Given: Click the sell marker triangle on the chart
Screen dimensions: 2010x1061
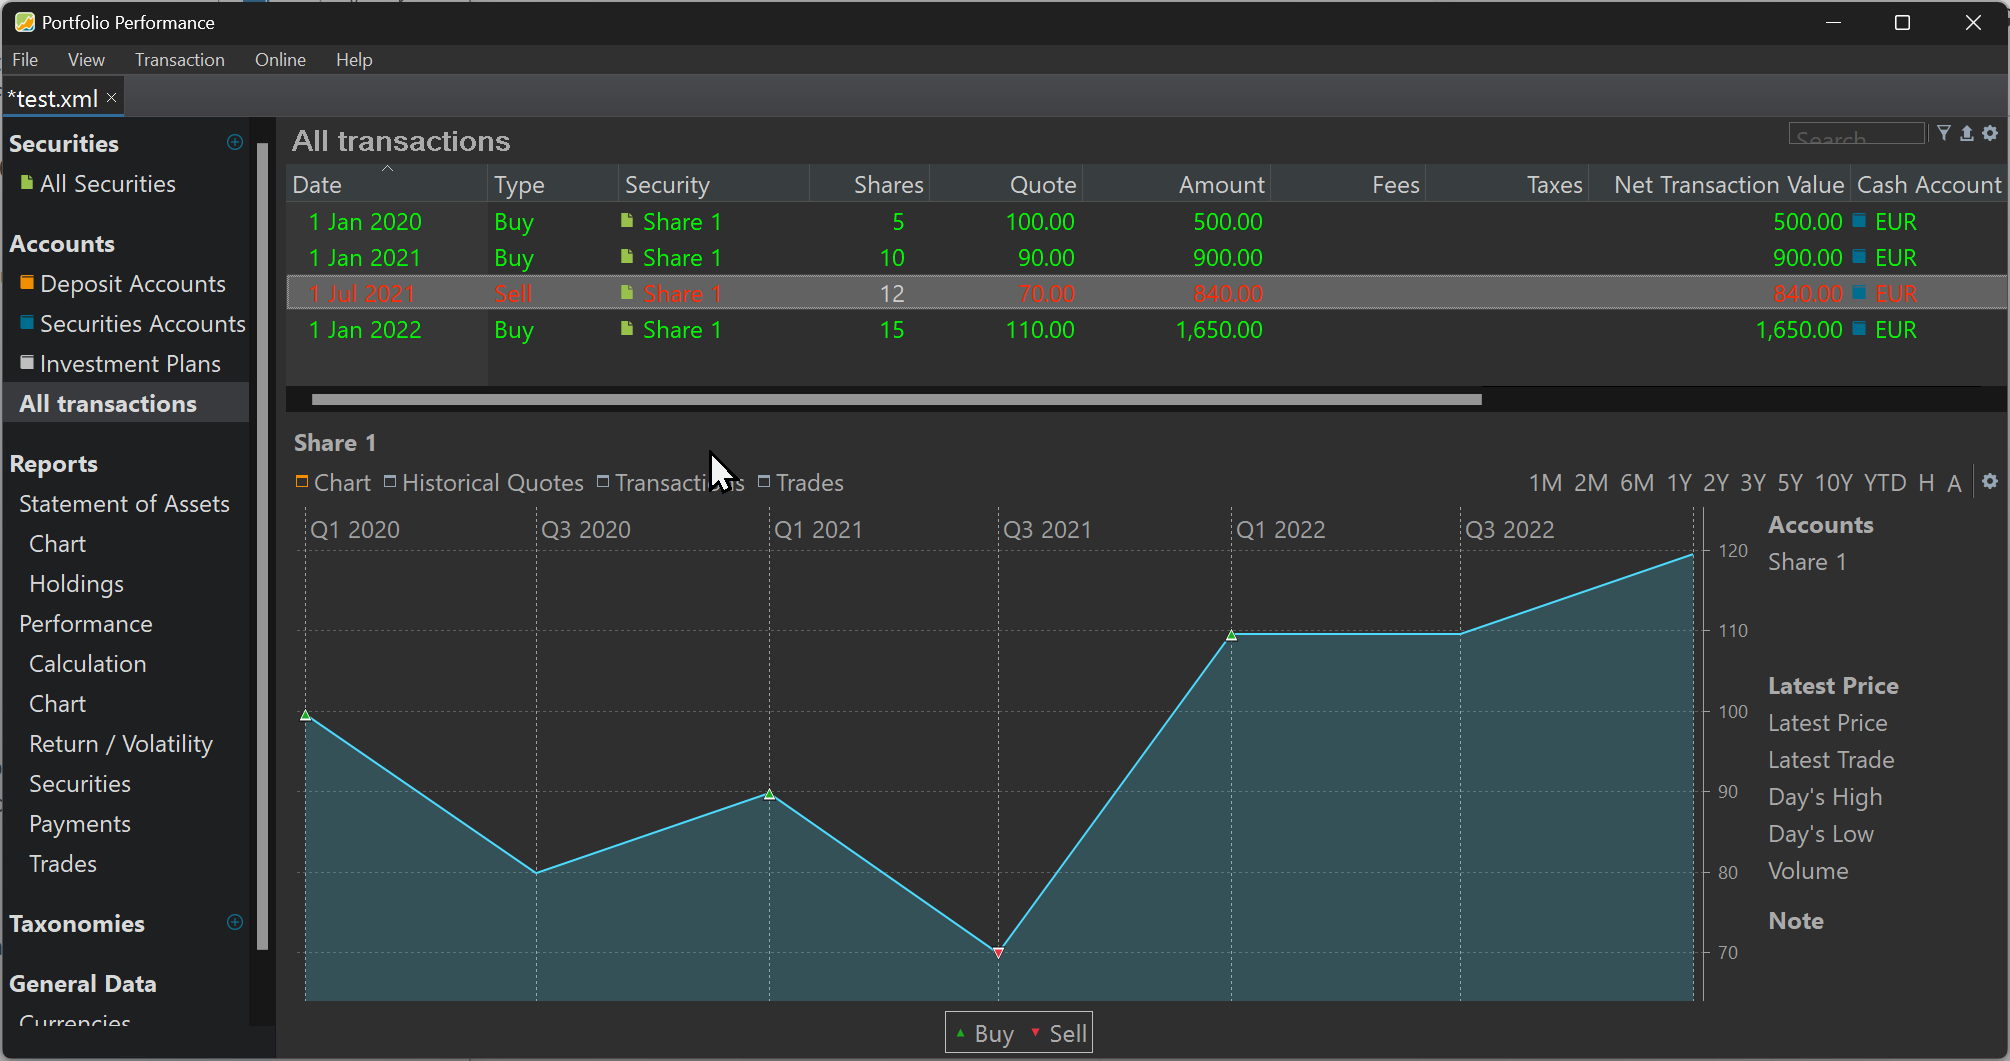Looking at the screenshot, I should (998, 953).
